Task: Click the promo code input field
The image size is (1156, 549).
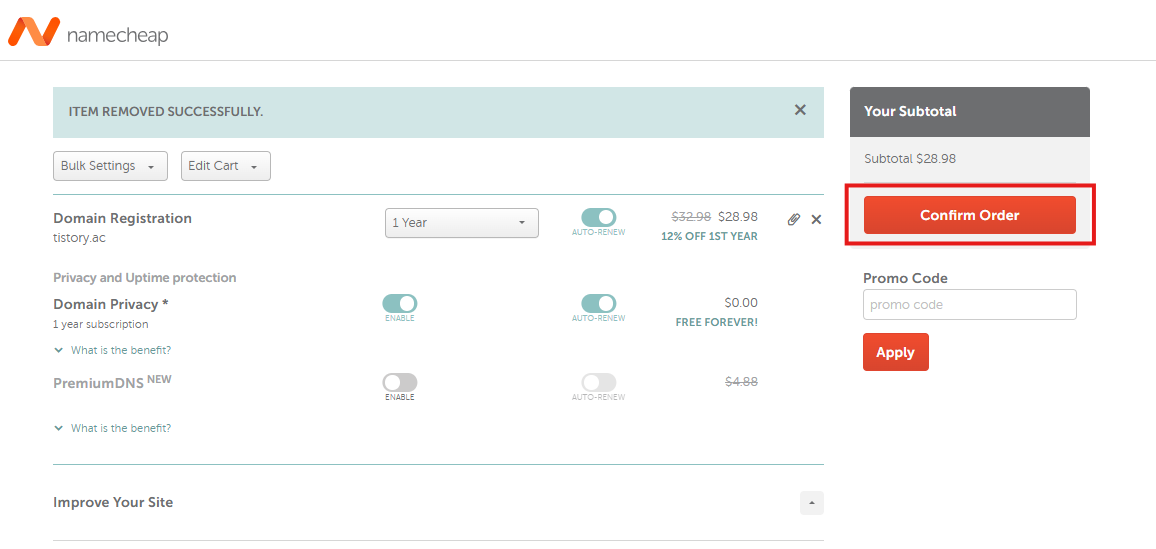Action: pos(969,304)
